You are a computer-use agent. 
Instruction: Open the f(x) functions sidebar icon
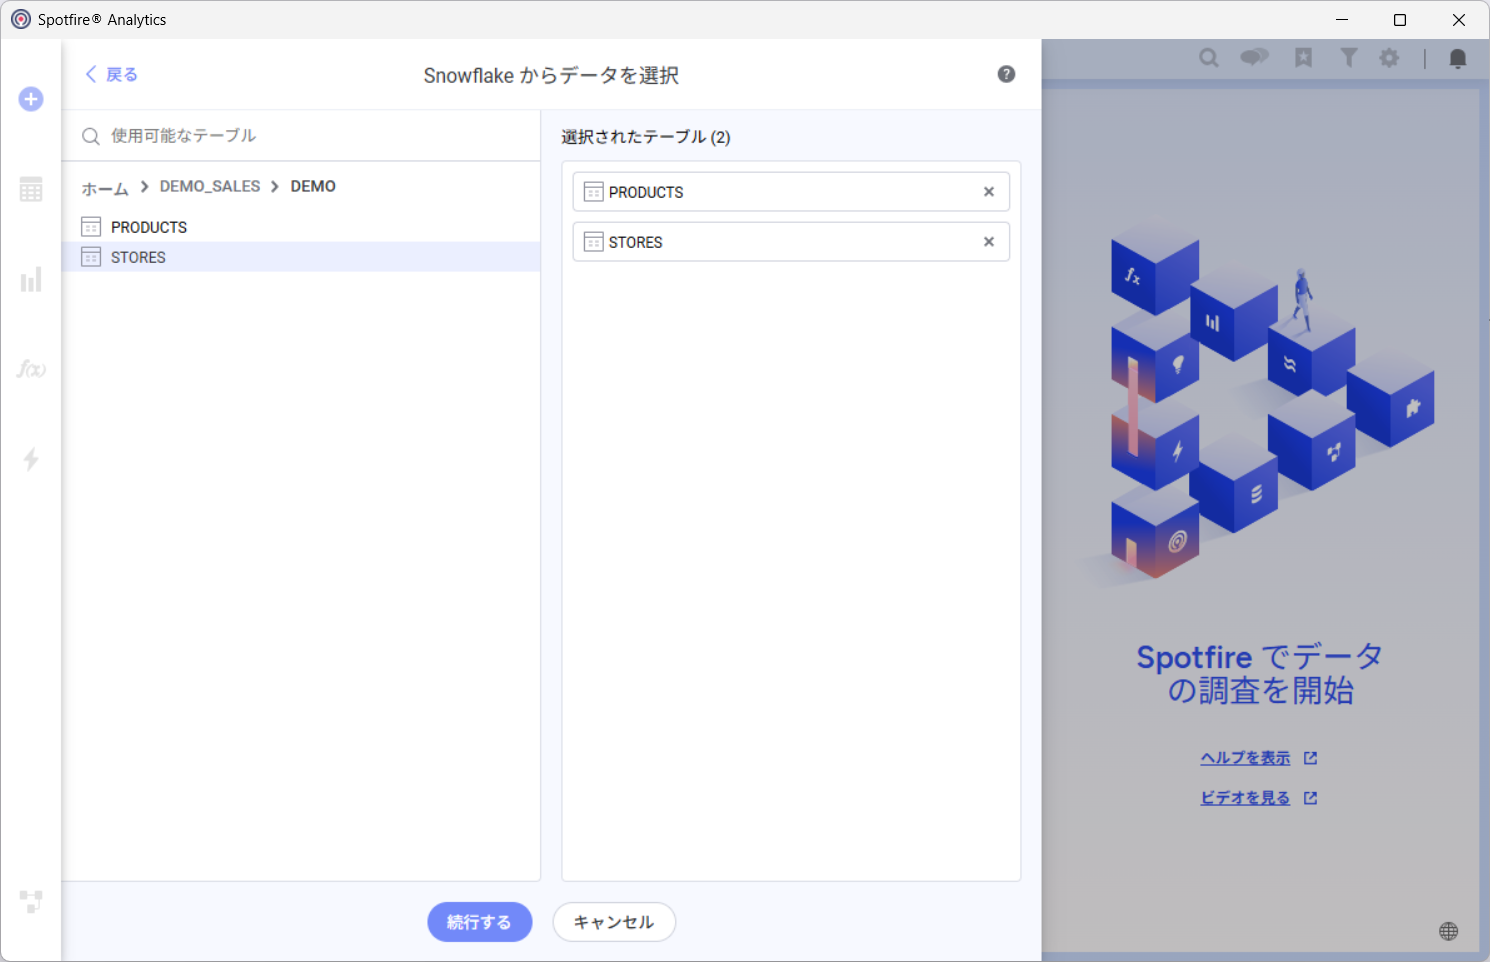pos(31,369)
